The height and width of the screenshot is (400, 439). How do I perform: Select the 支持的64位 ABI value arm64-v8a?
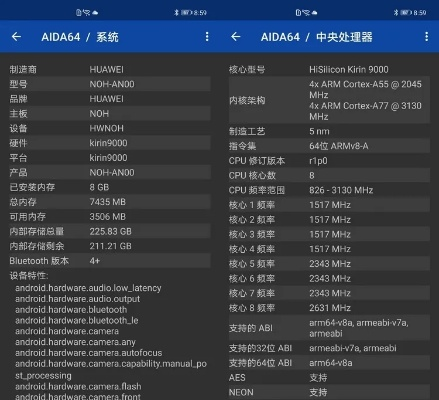[x=331, y=363]
